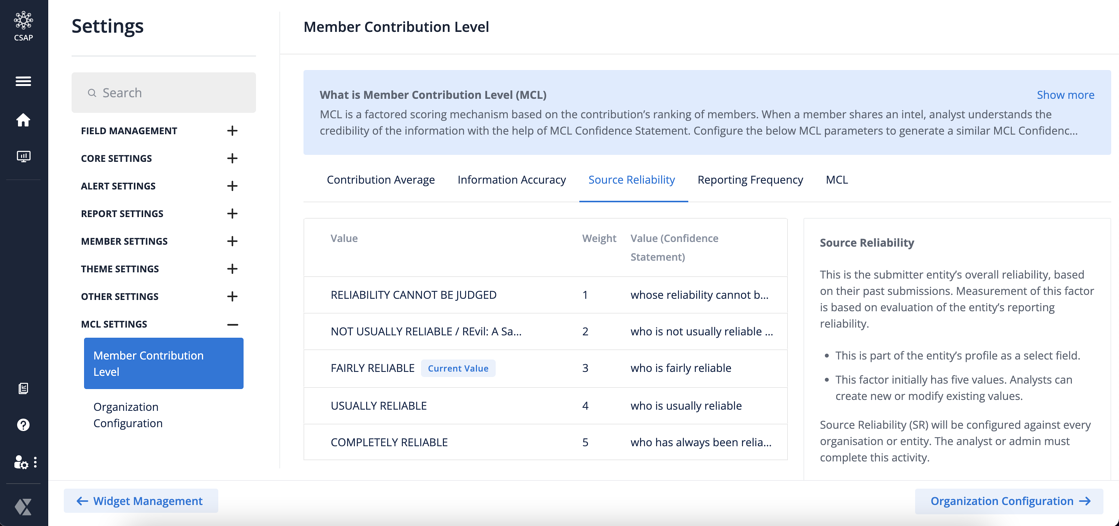Go to Organization Configuration next button
This screenshot has height=526, width=1119.
(1009, 501)
